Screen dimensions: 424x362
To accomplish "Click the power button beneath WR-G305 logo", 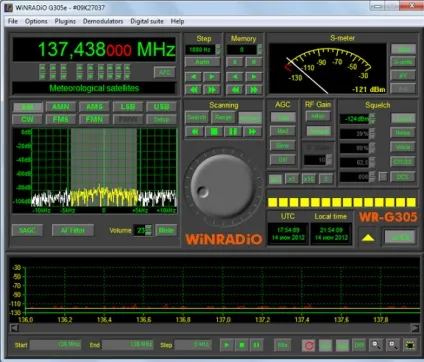I will click(x=400, y=237).
